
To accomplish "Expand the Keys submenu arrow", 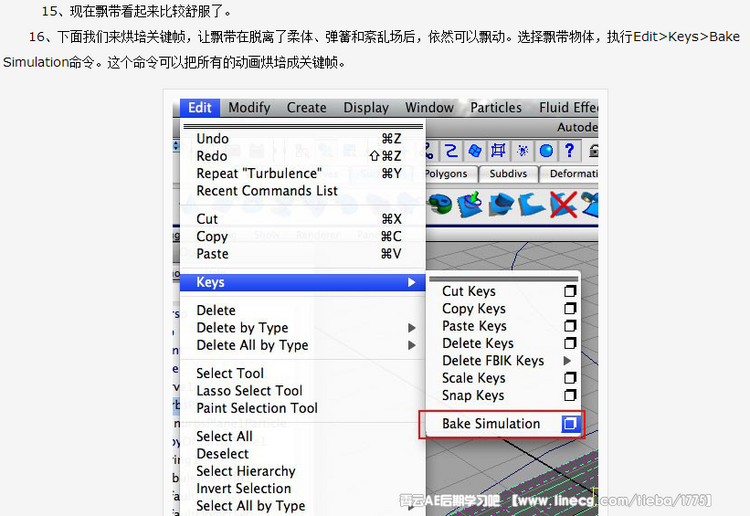I will click(x=411, y=283).
